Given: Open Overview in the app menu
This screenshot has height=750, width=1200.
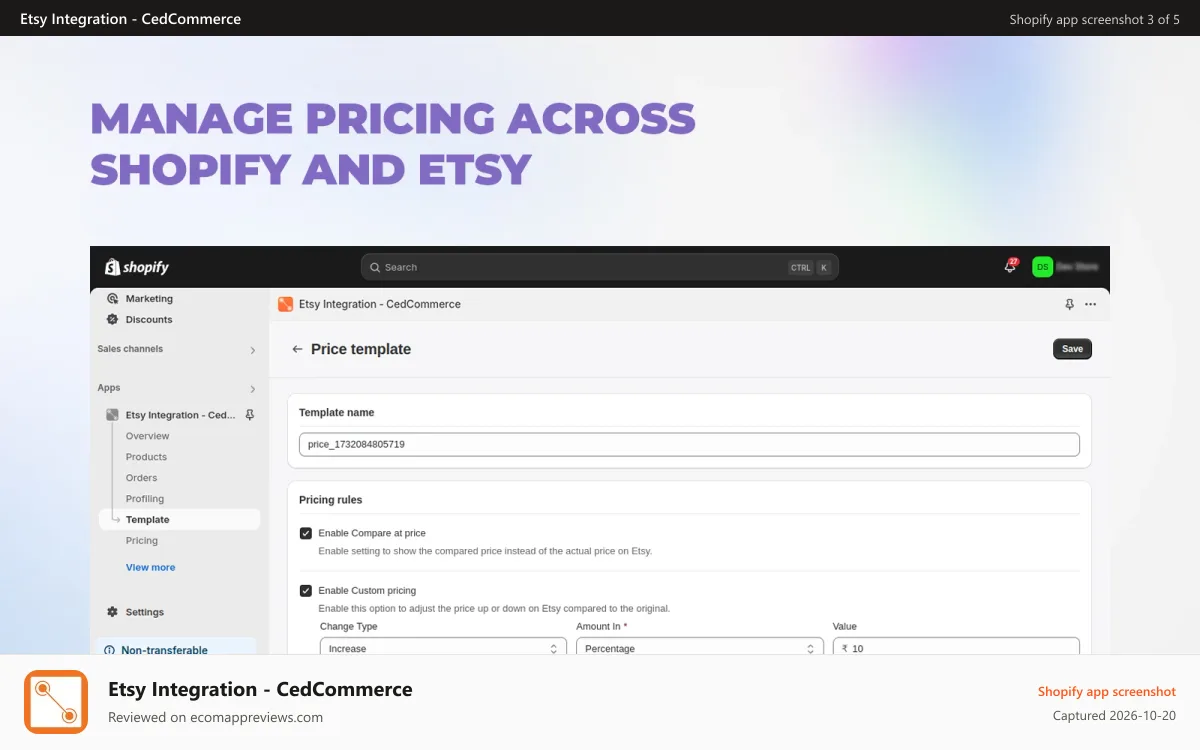Looking at the screenshot, I should (x=147, y=436).
